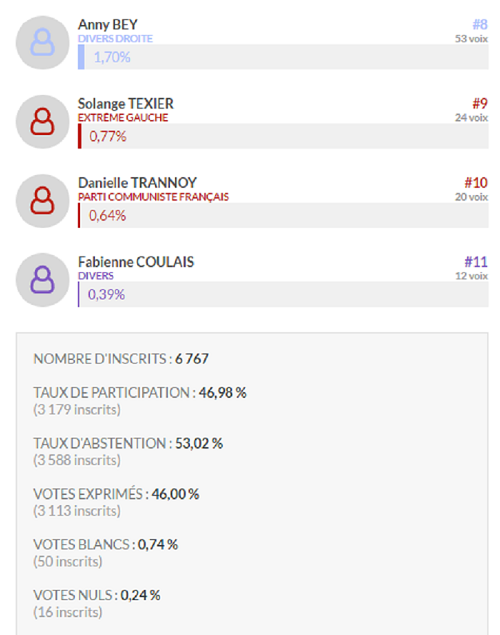Screen dimensions: 500x635
Task: Click the 1,70% result bar
Action: pyautogui.click(x=283, y=57)
